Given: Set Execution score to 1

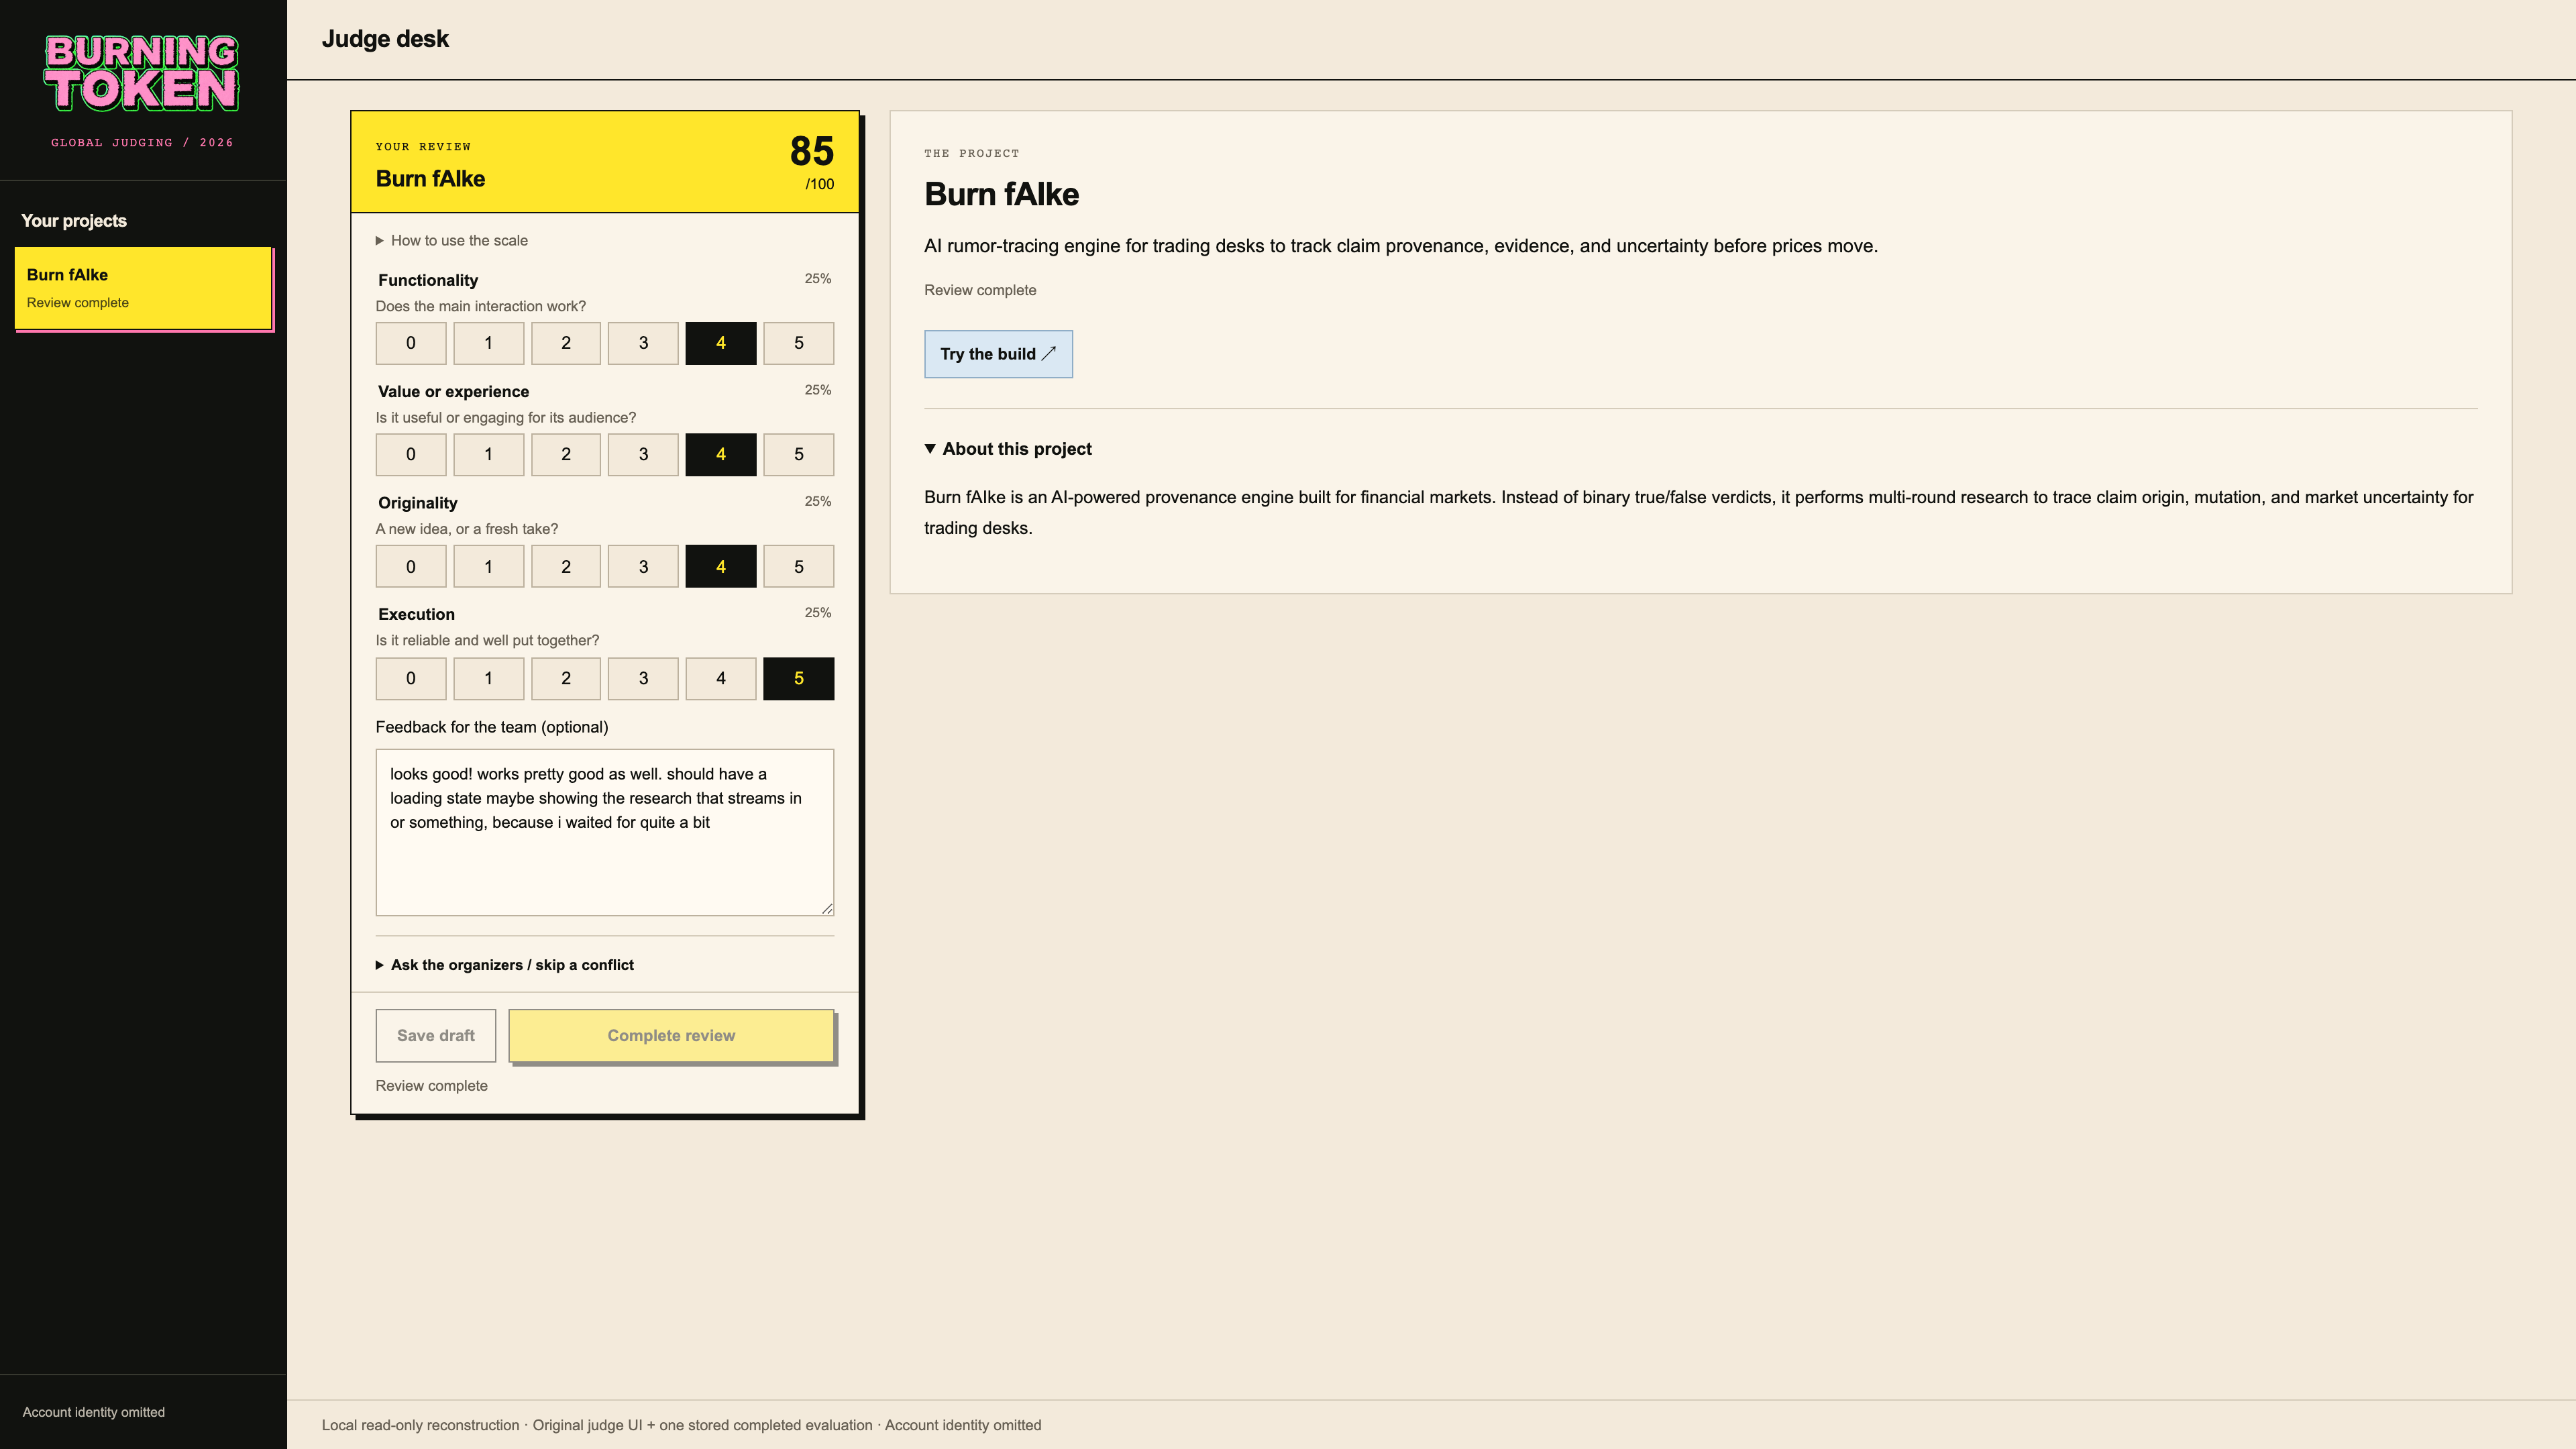Looking at the screenshot, I should pyautogui.click(x=488, y=678).
